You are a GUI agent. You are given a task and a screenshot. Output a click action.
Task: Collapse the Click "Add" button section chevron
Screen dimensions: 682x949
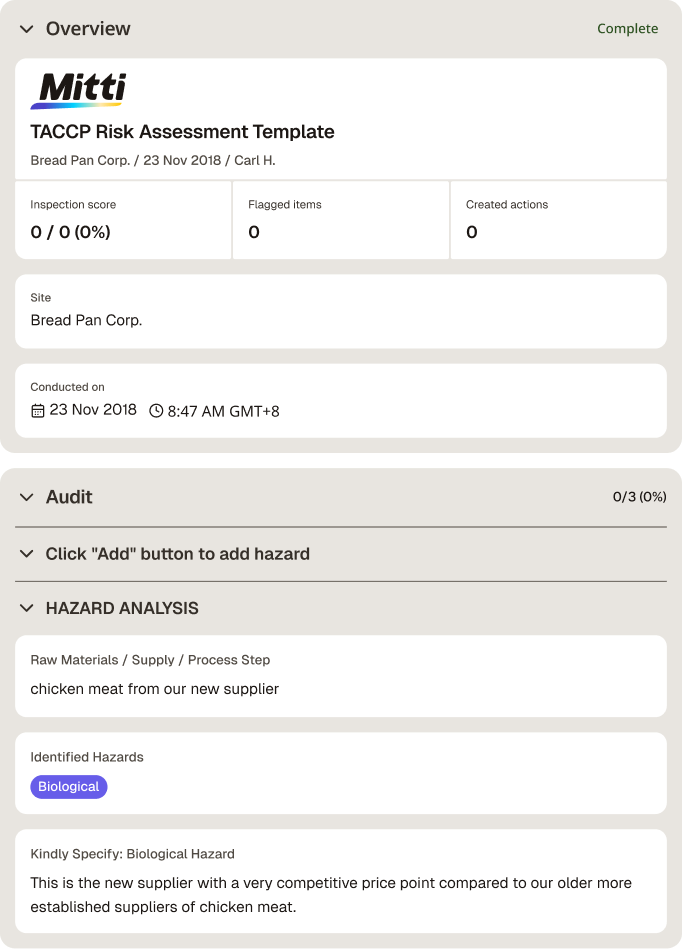[27, 554]
